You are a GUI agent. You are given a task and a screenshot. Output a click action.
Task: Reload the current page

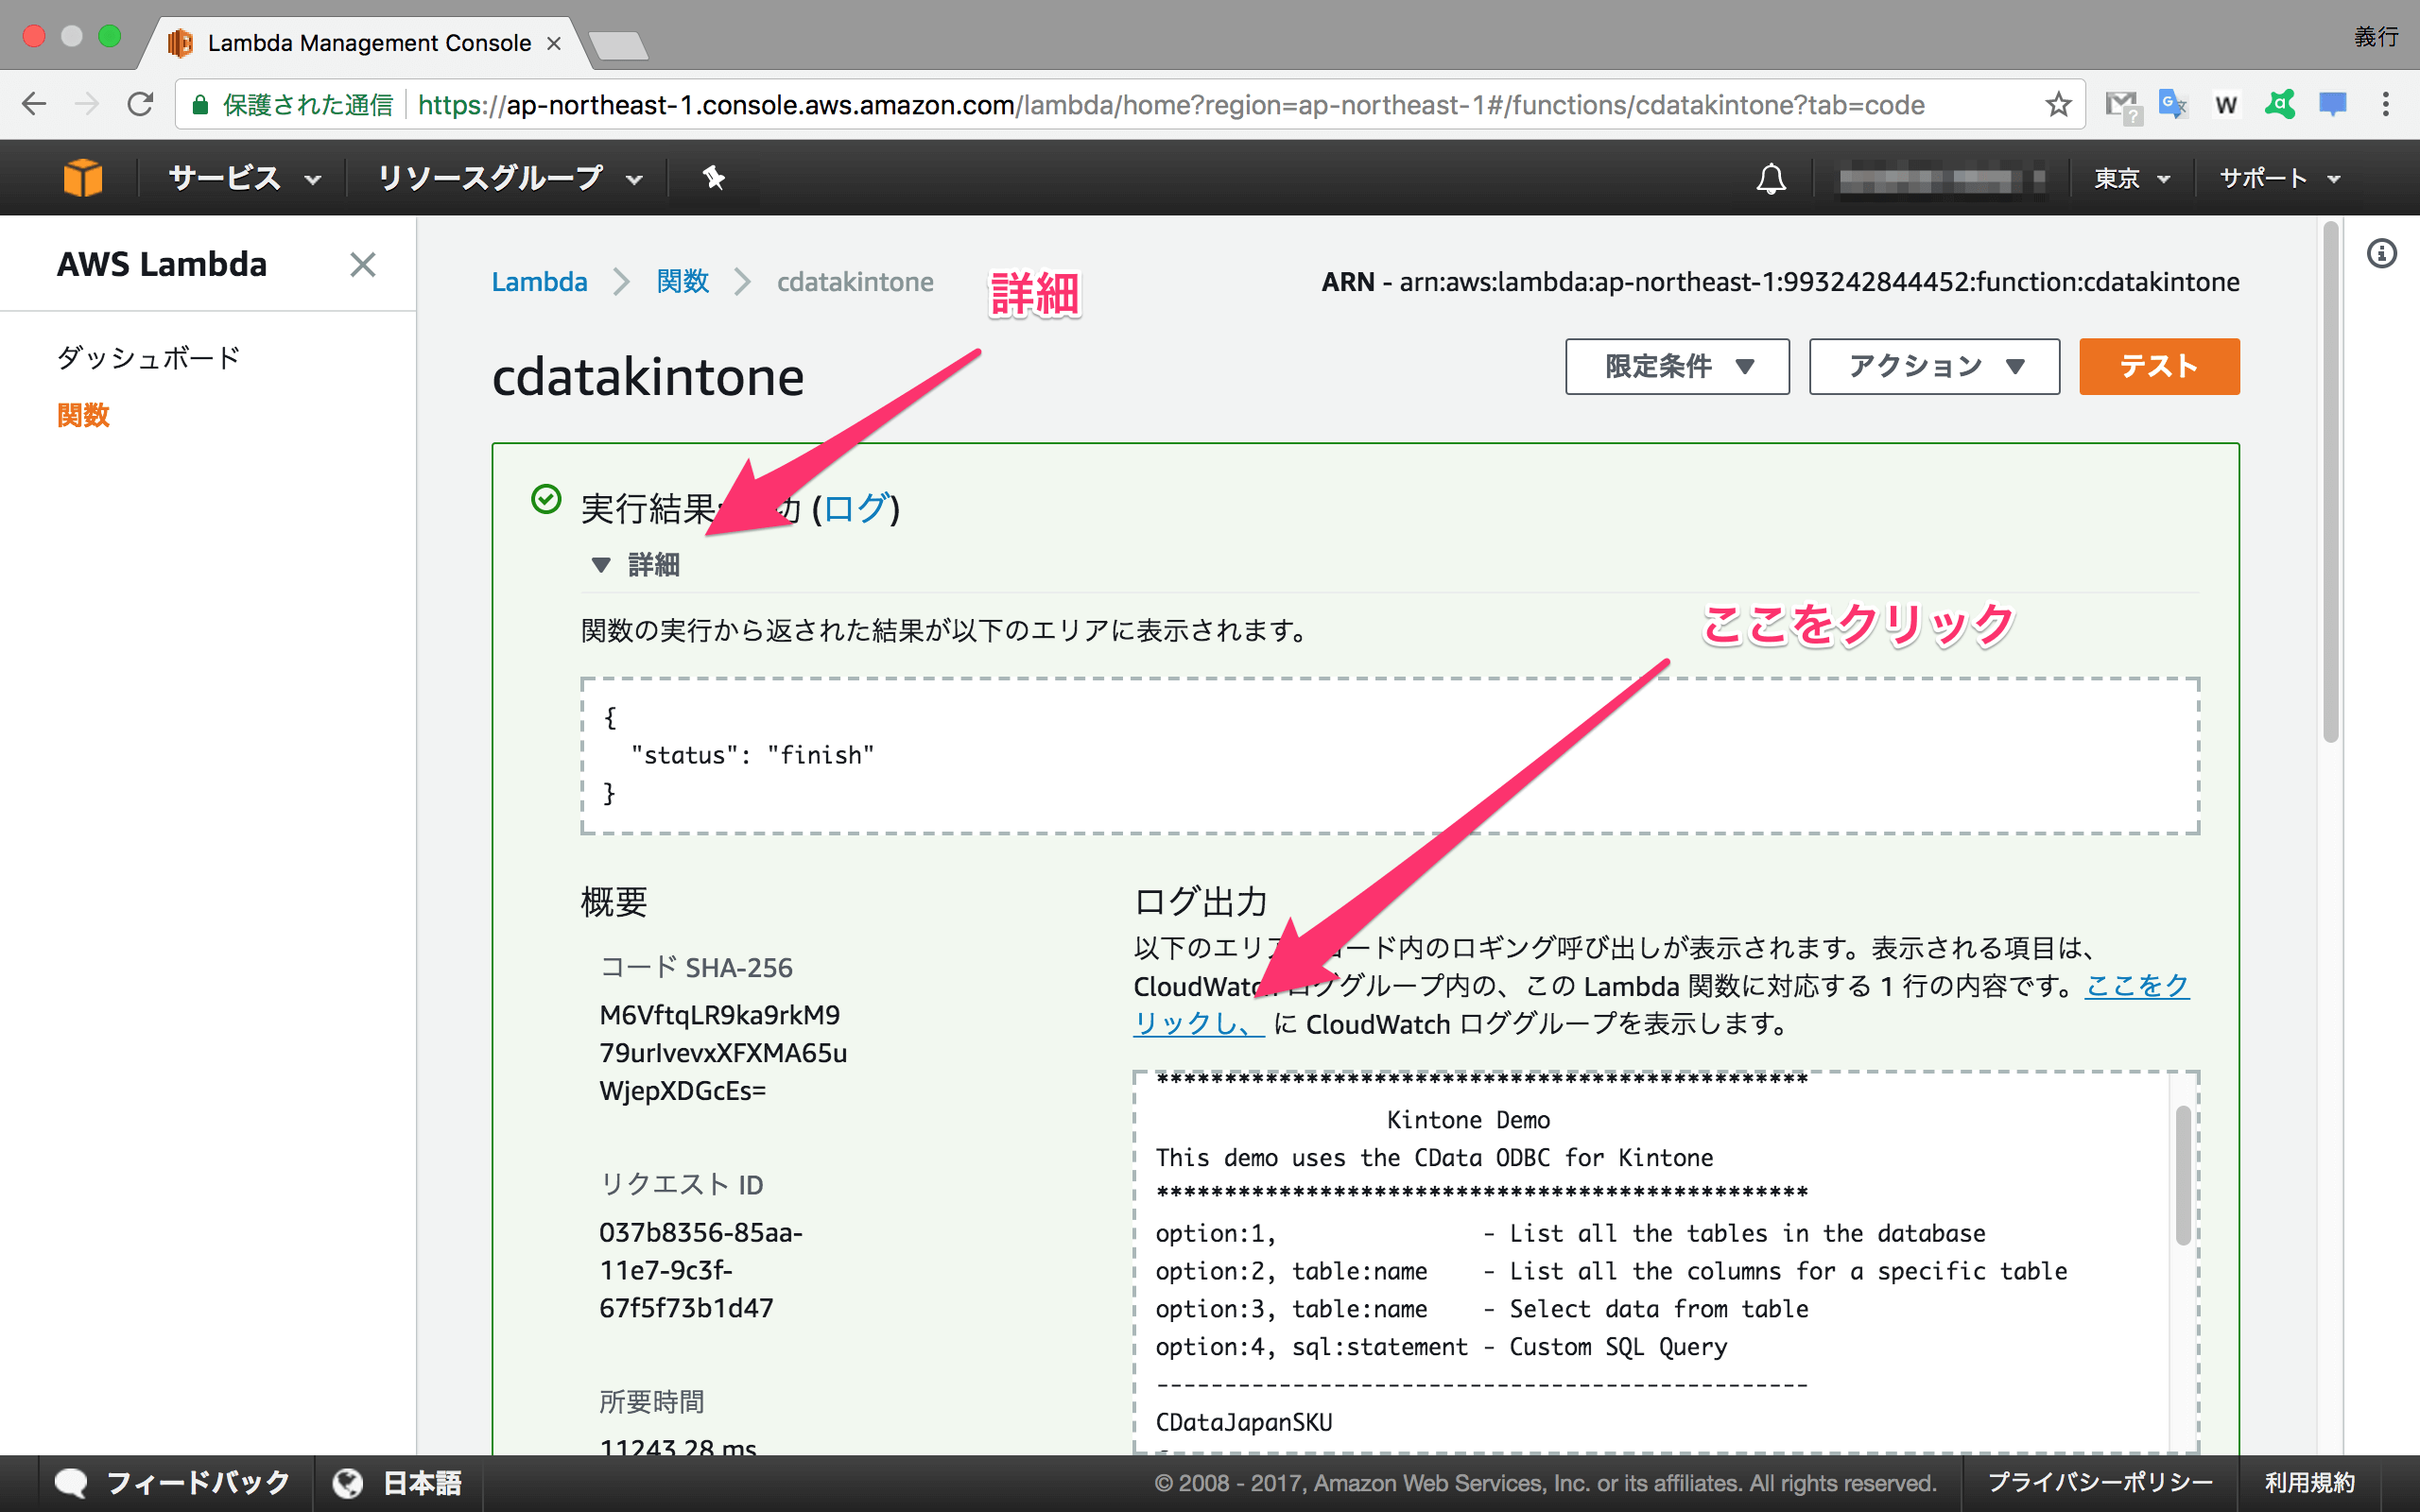(140, 104)
